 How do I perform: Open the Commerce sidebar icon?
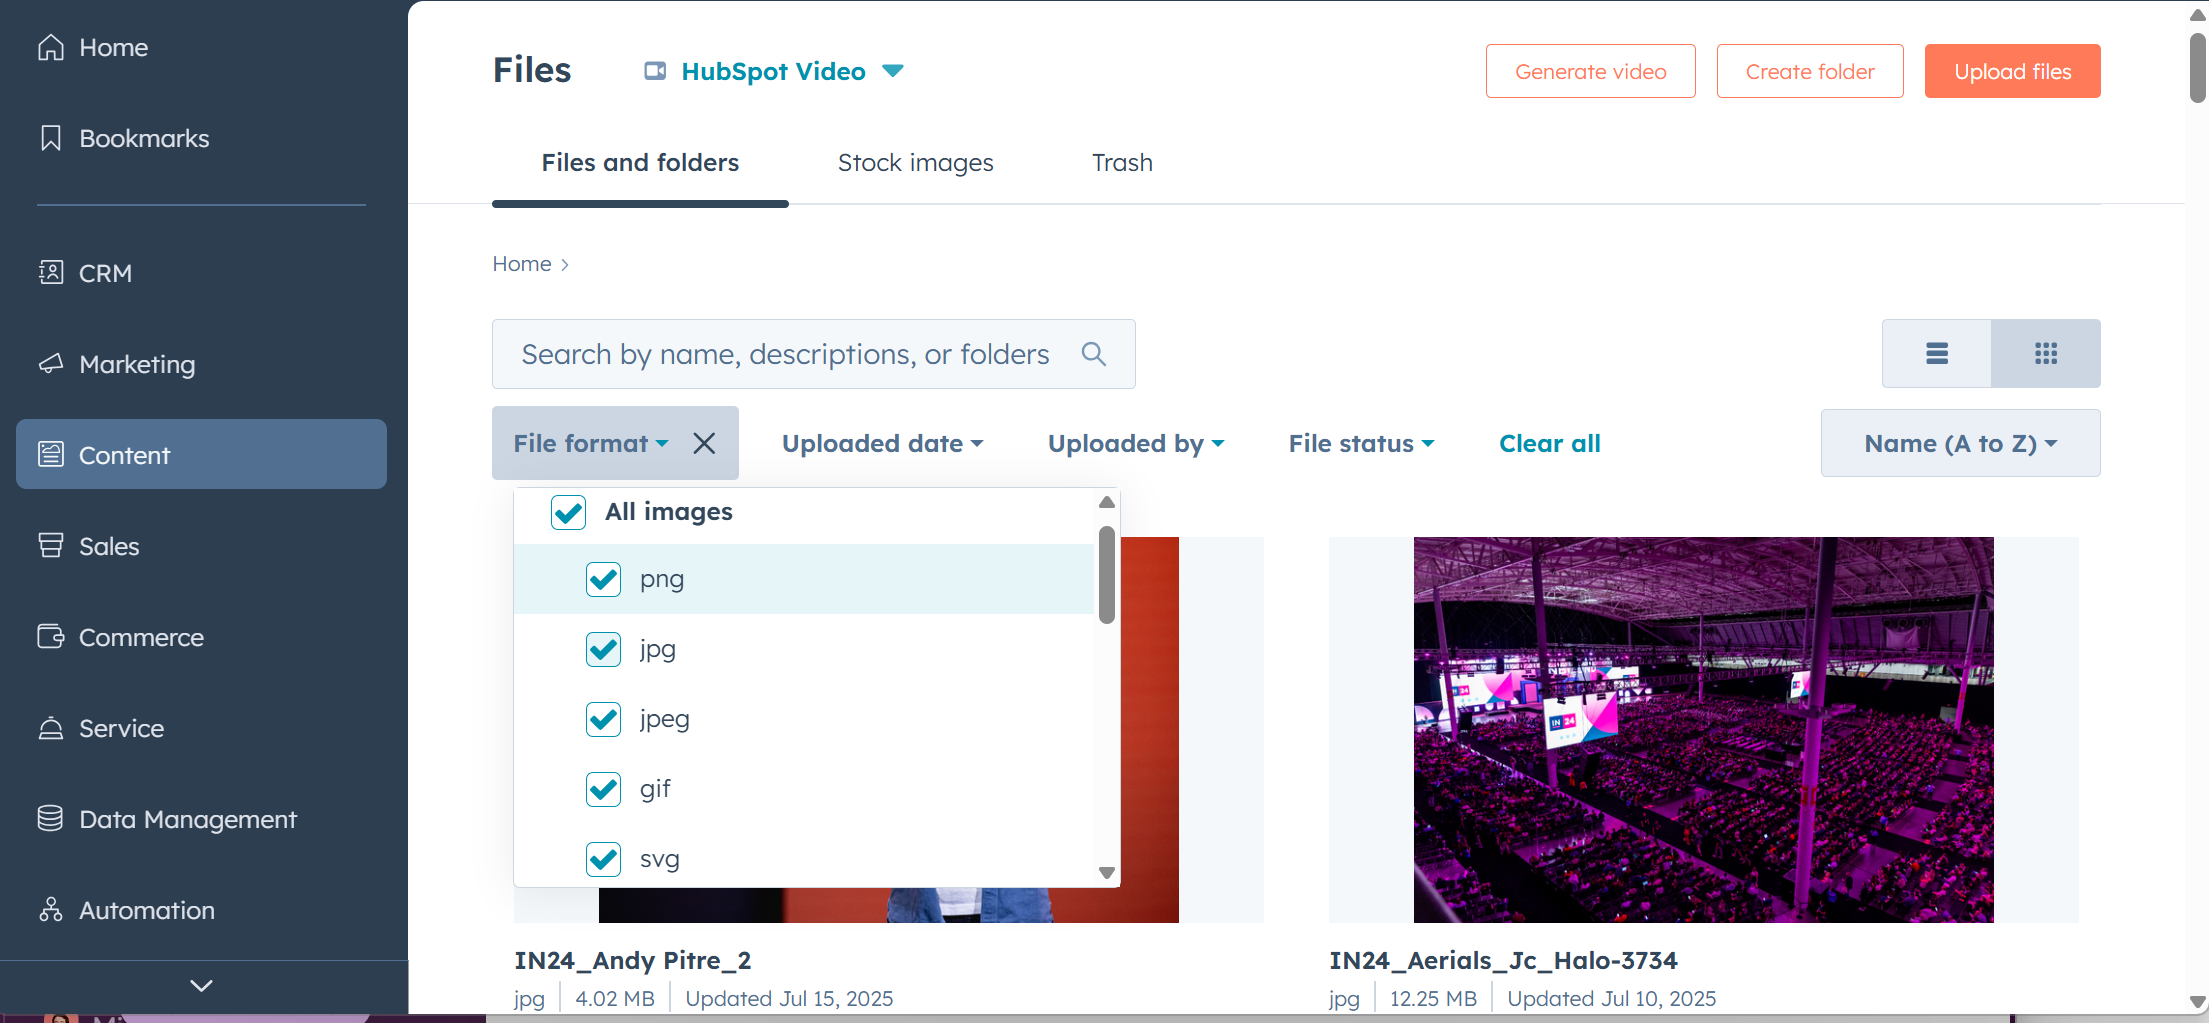pos(51,637)
